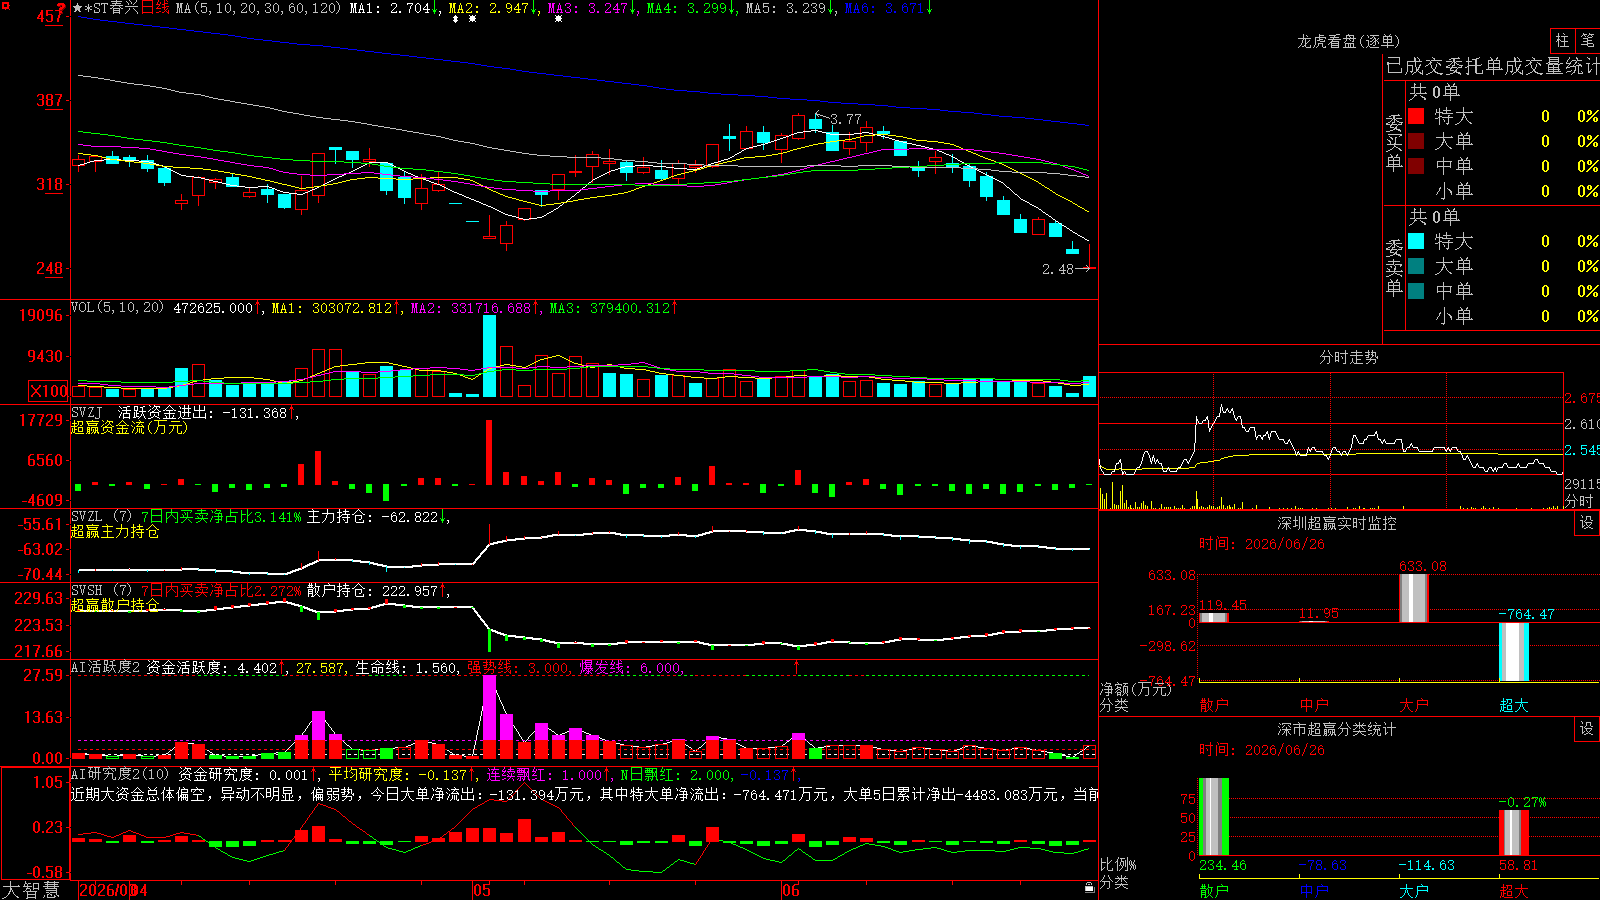Click the 小单 row under 委卖单

(1503, 316)
